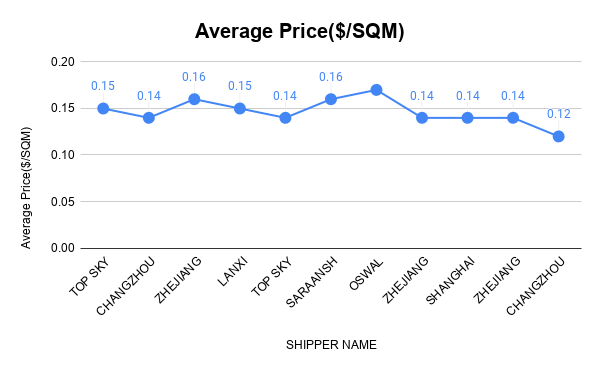Select the SHANGHAI data point marker
Viewport: 600px width, 371px height.
pyautogui.click(x=467, y=118)
